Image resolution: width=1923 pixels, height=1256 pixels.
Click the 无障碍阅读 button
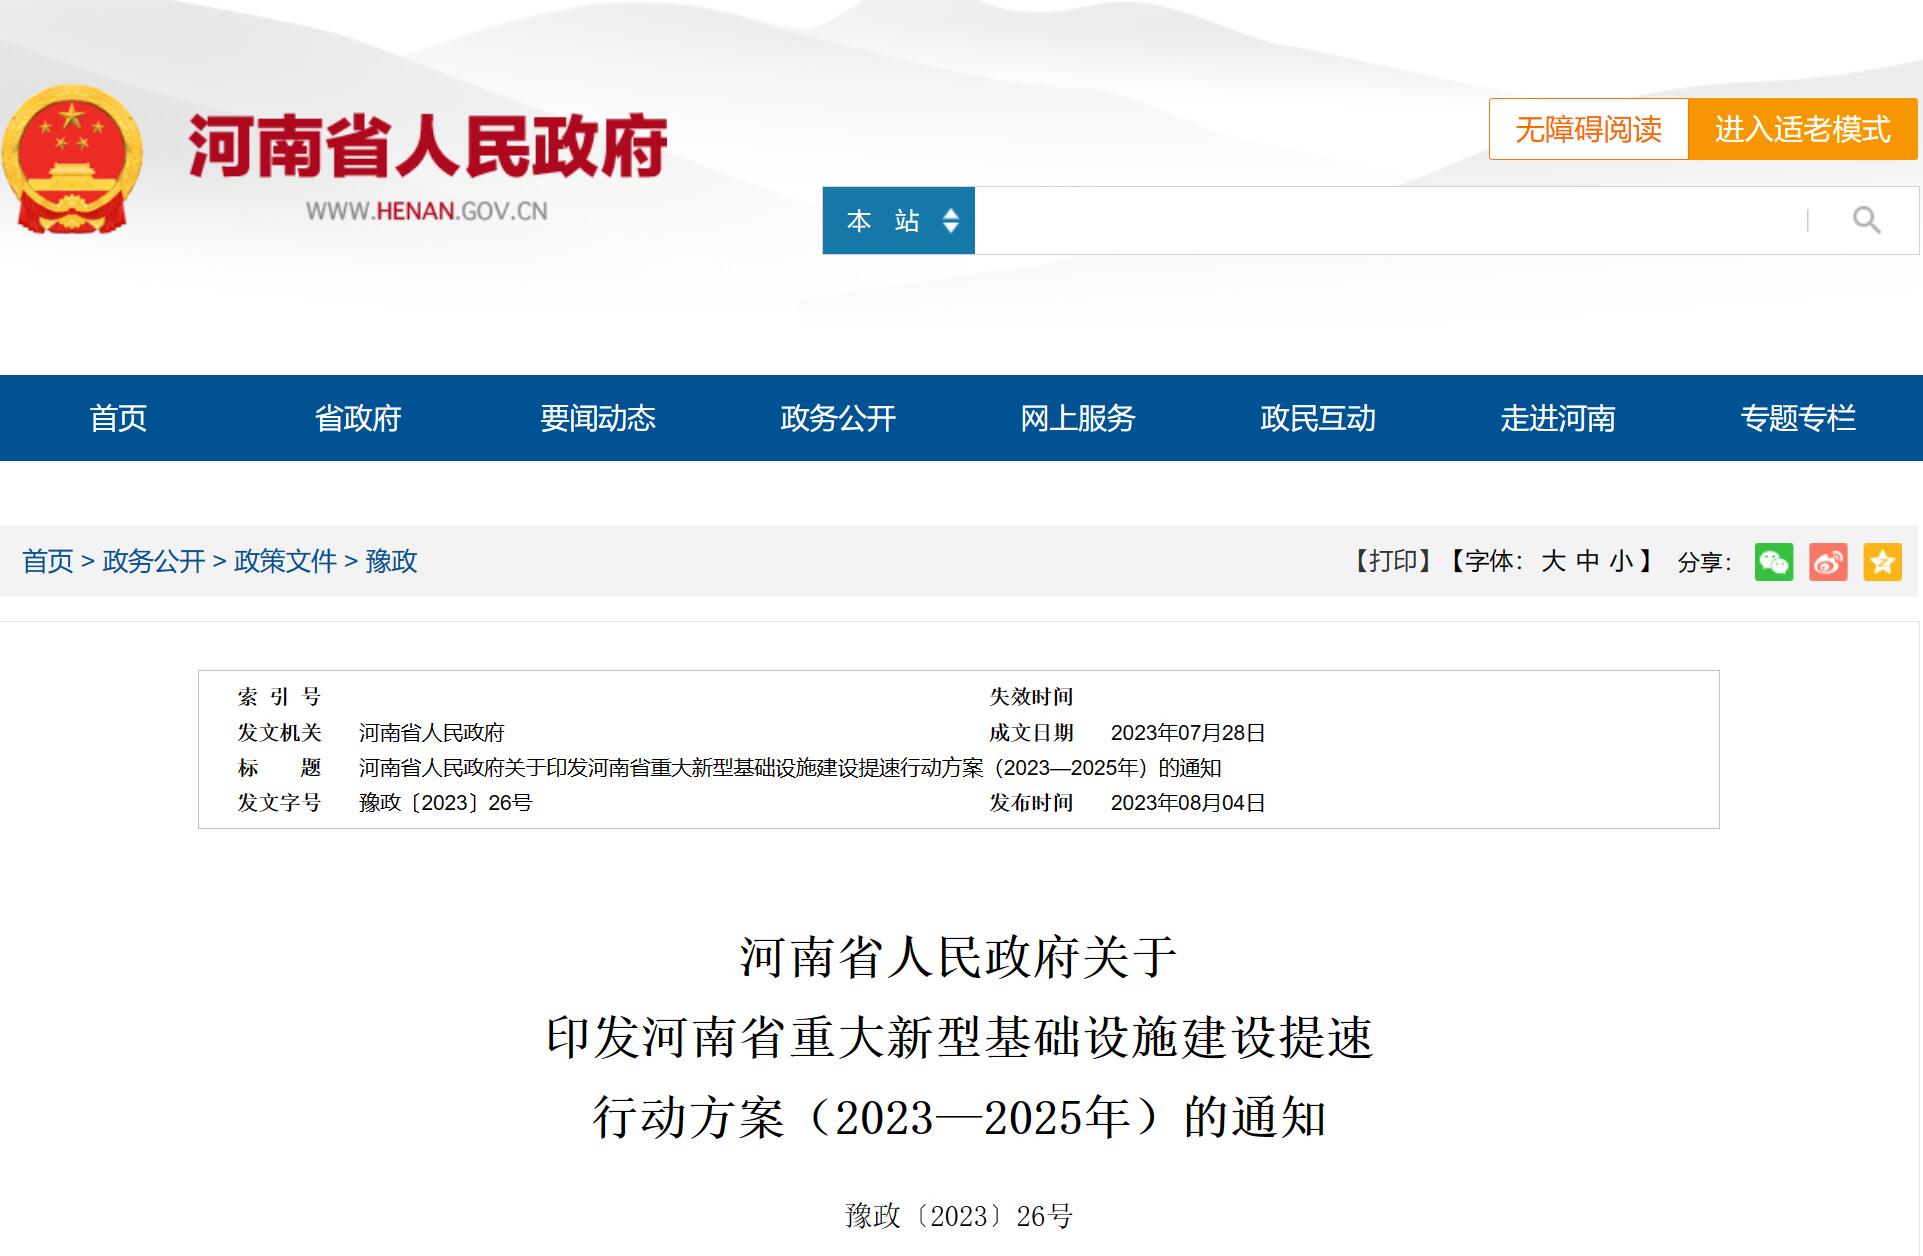[1588, 129]
